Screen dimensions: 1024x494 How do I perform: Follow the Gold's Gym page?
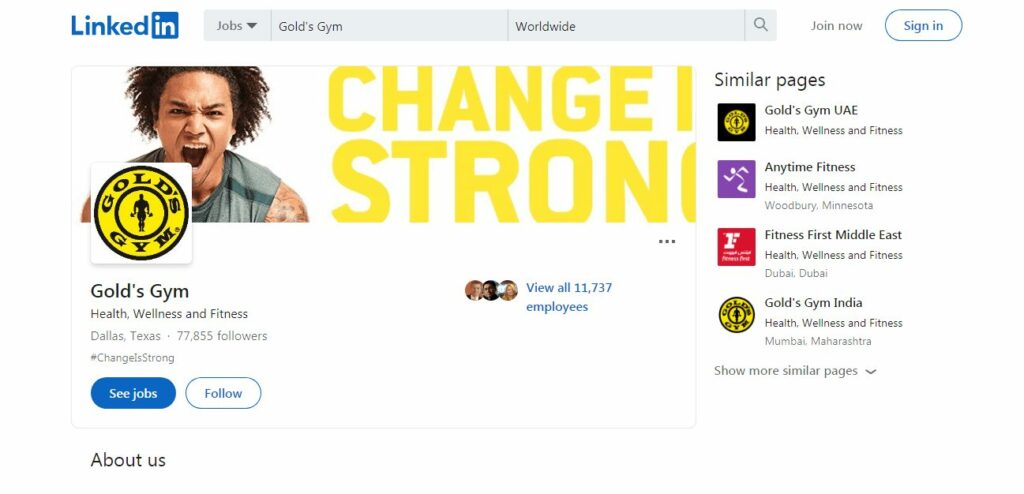(223, 393)
